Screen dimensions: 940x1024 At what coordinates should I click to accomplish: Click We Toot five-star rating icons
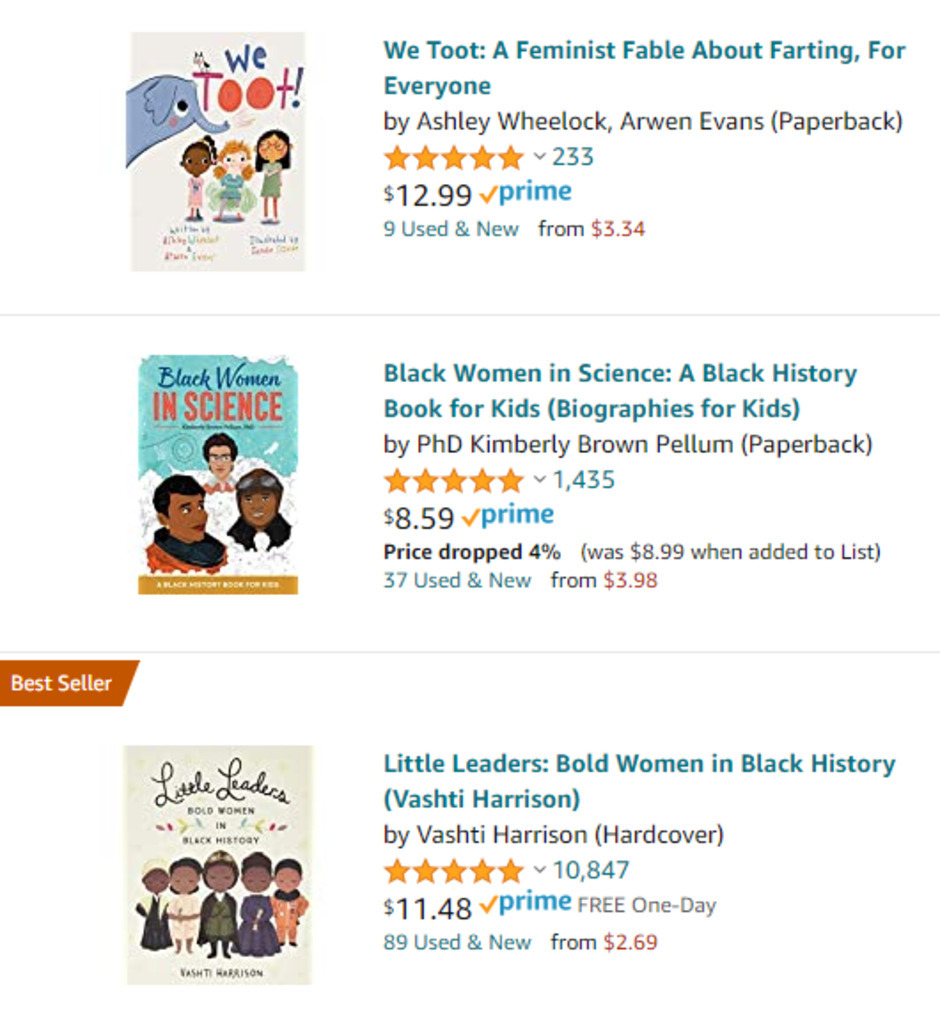click(453, 158)
